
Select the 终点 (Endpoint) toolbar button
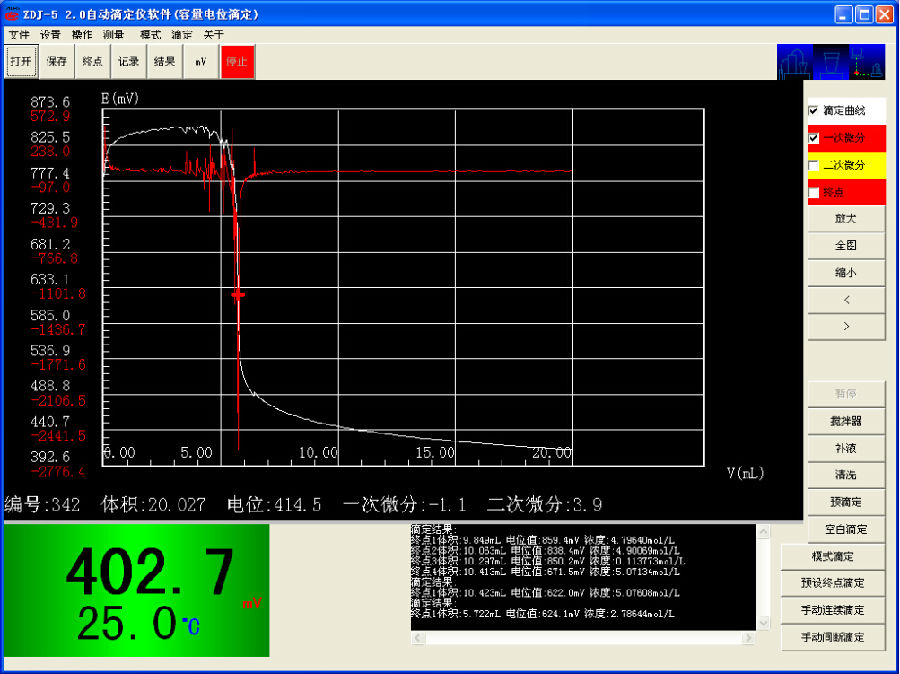point(92,61)
